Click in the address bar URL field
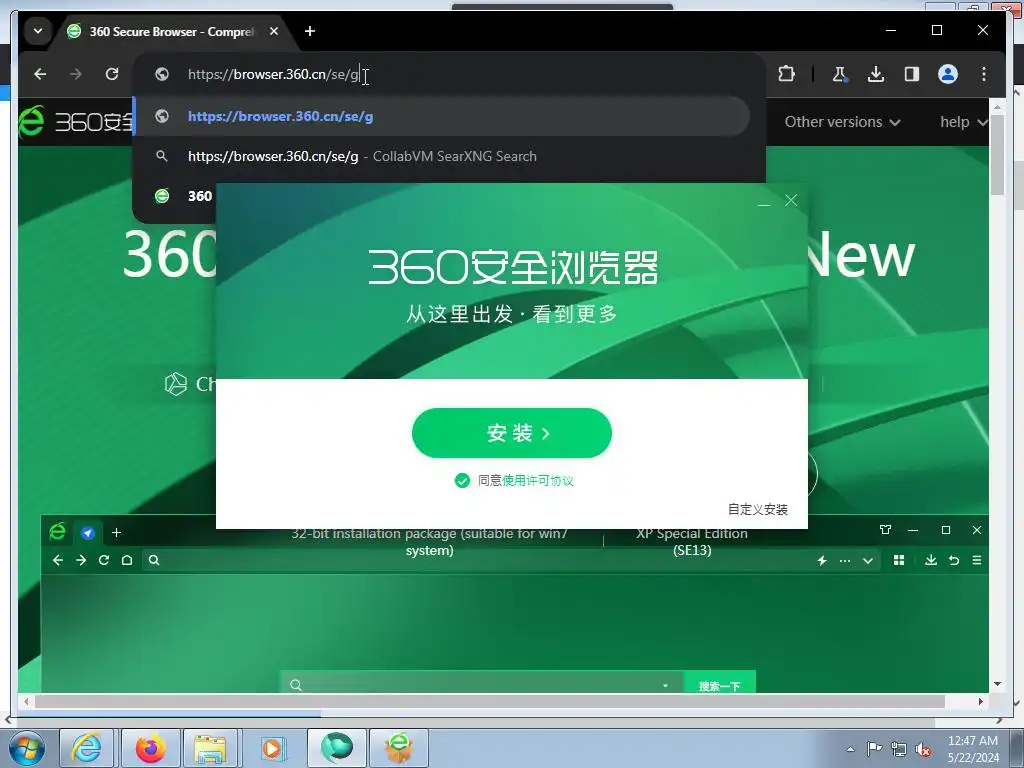The width and height of the screenshot is (1024, 768). click(x=451, y=74)
